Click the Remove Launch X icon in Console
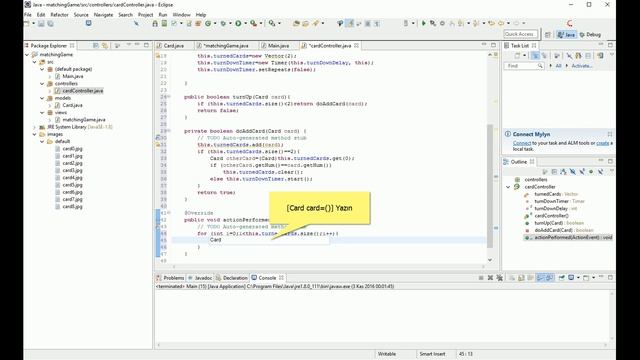This screenshot has width=640, height=360. [490, 278]
